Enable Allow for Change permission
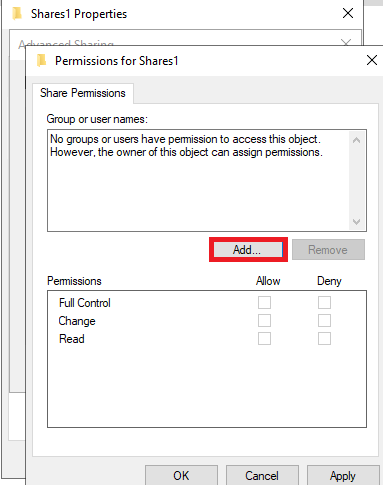The height and width of the screenshot is (485, 383). click(264, 321)
